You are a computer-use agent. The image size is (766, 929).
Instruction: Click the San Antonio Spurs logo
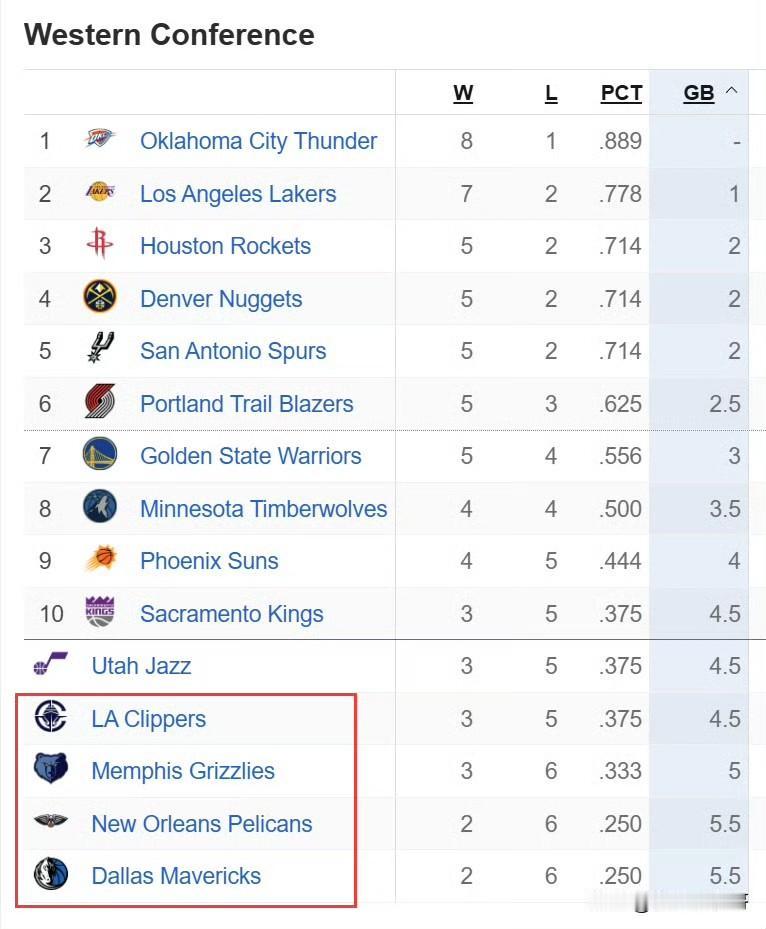[100, 348]
